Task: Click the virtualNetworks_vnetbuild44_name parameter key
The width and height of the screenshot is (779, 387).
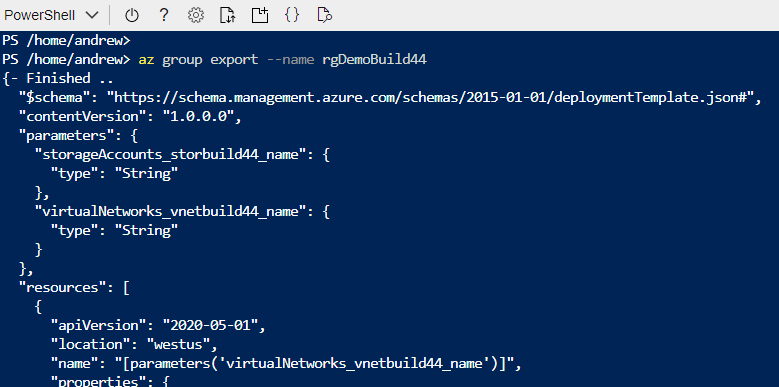Action: click(x=169, y=212)
